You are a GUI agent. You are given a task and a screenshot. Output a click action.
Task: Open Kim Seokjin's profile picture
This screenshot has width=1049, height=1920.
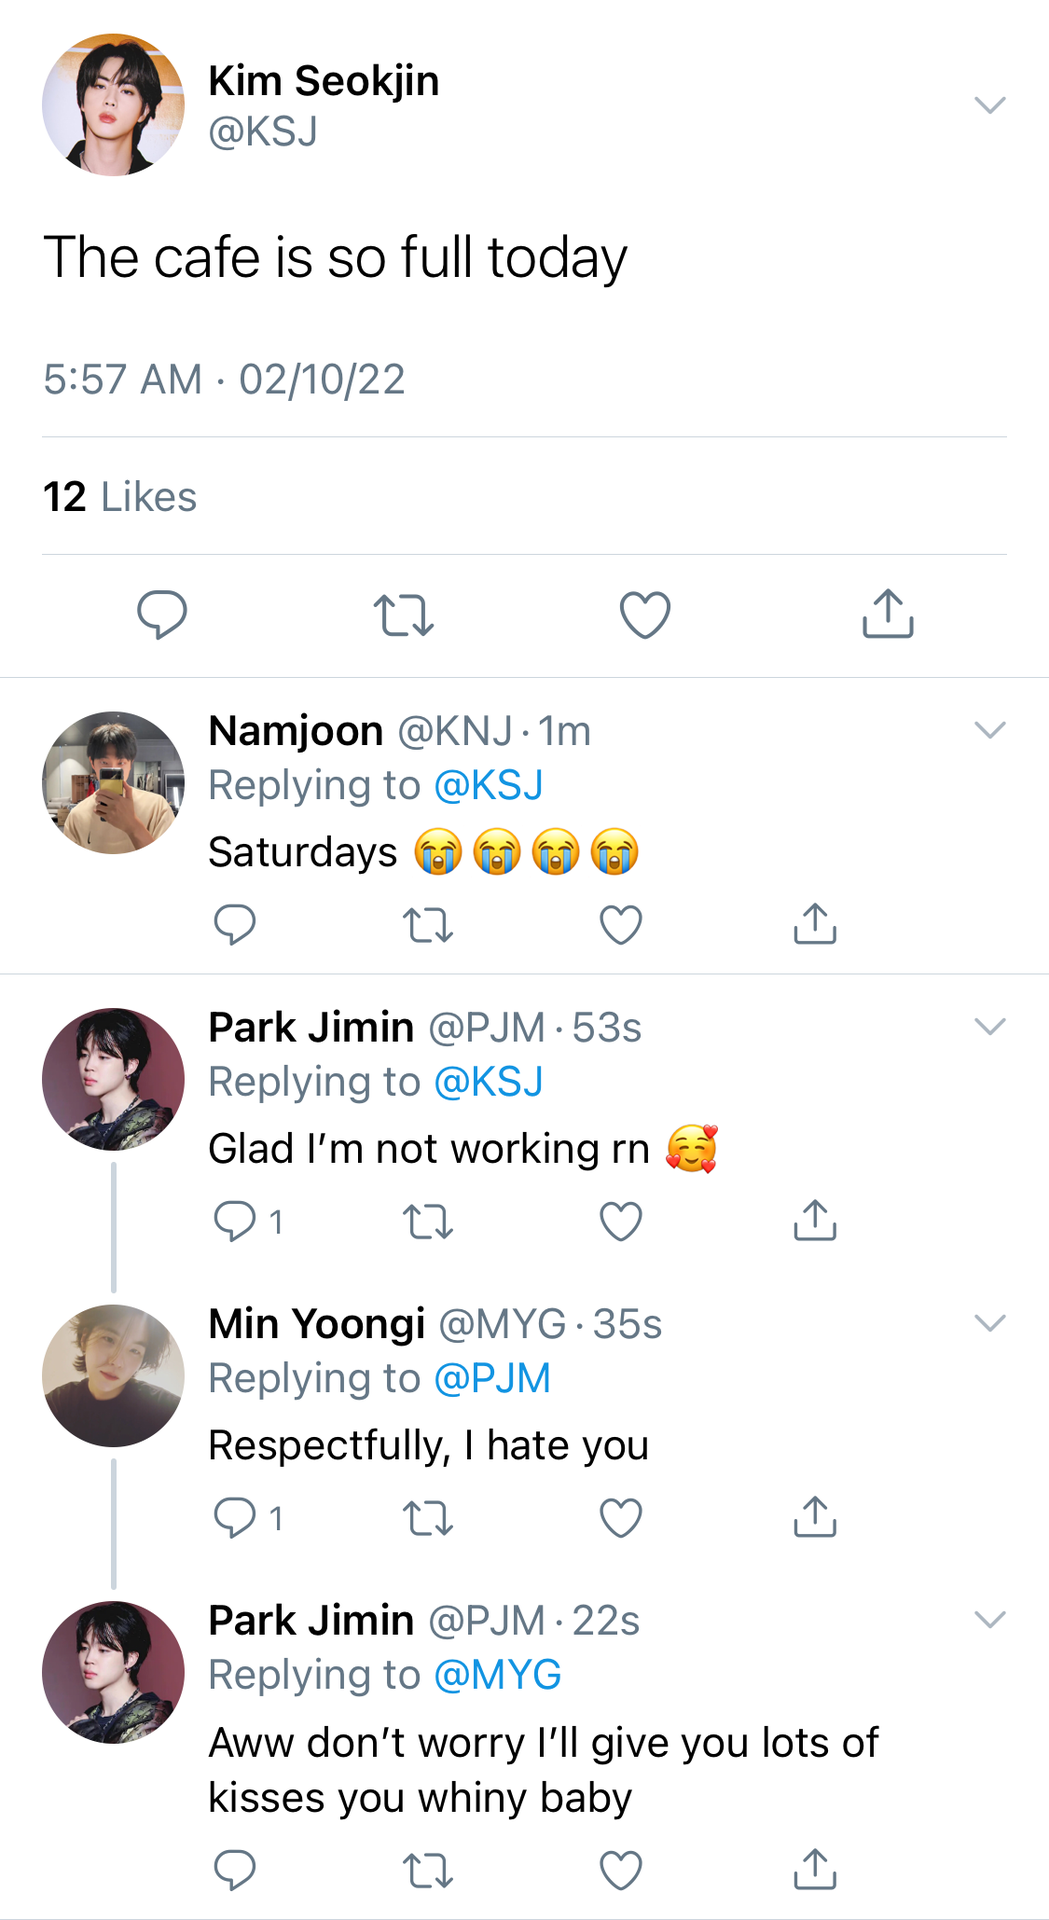113,105
